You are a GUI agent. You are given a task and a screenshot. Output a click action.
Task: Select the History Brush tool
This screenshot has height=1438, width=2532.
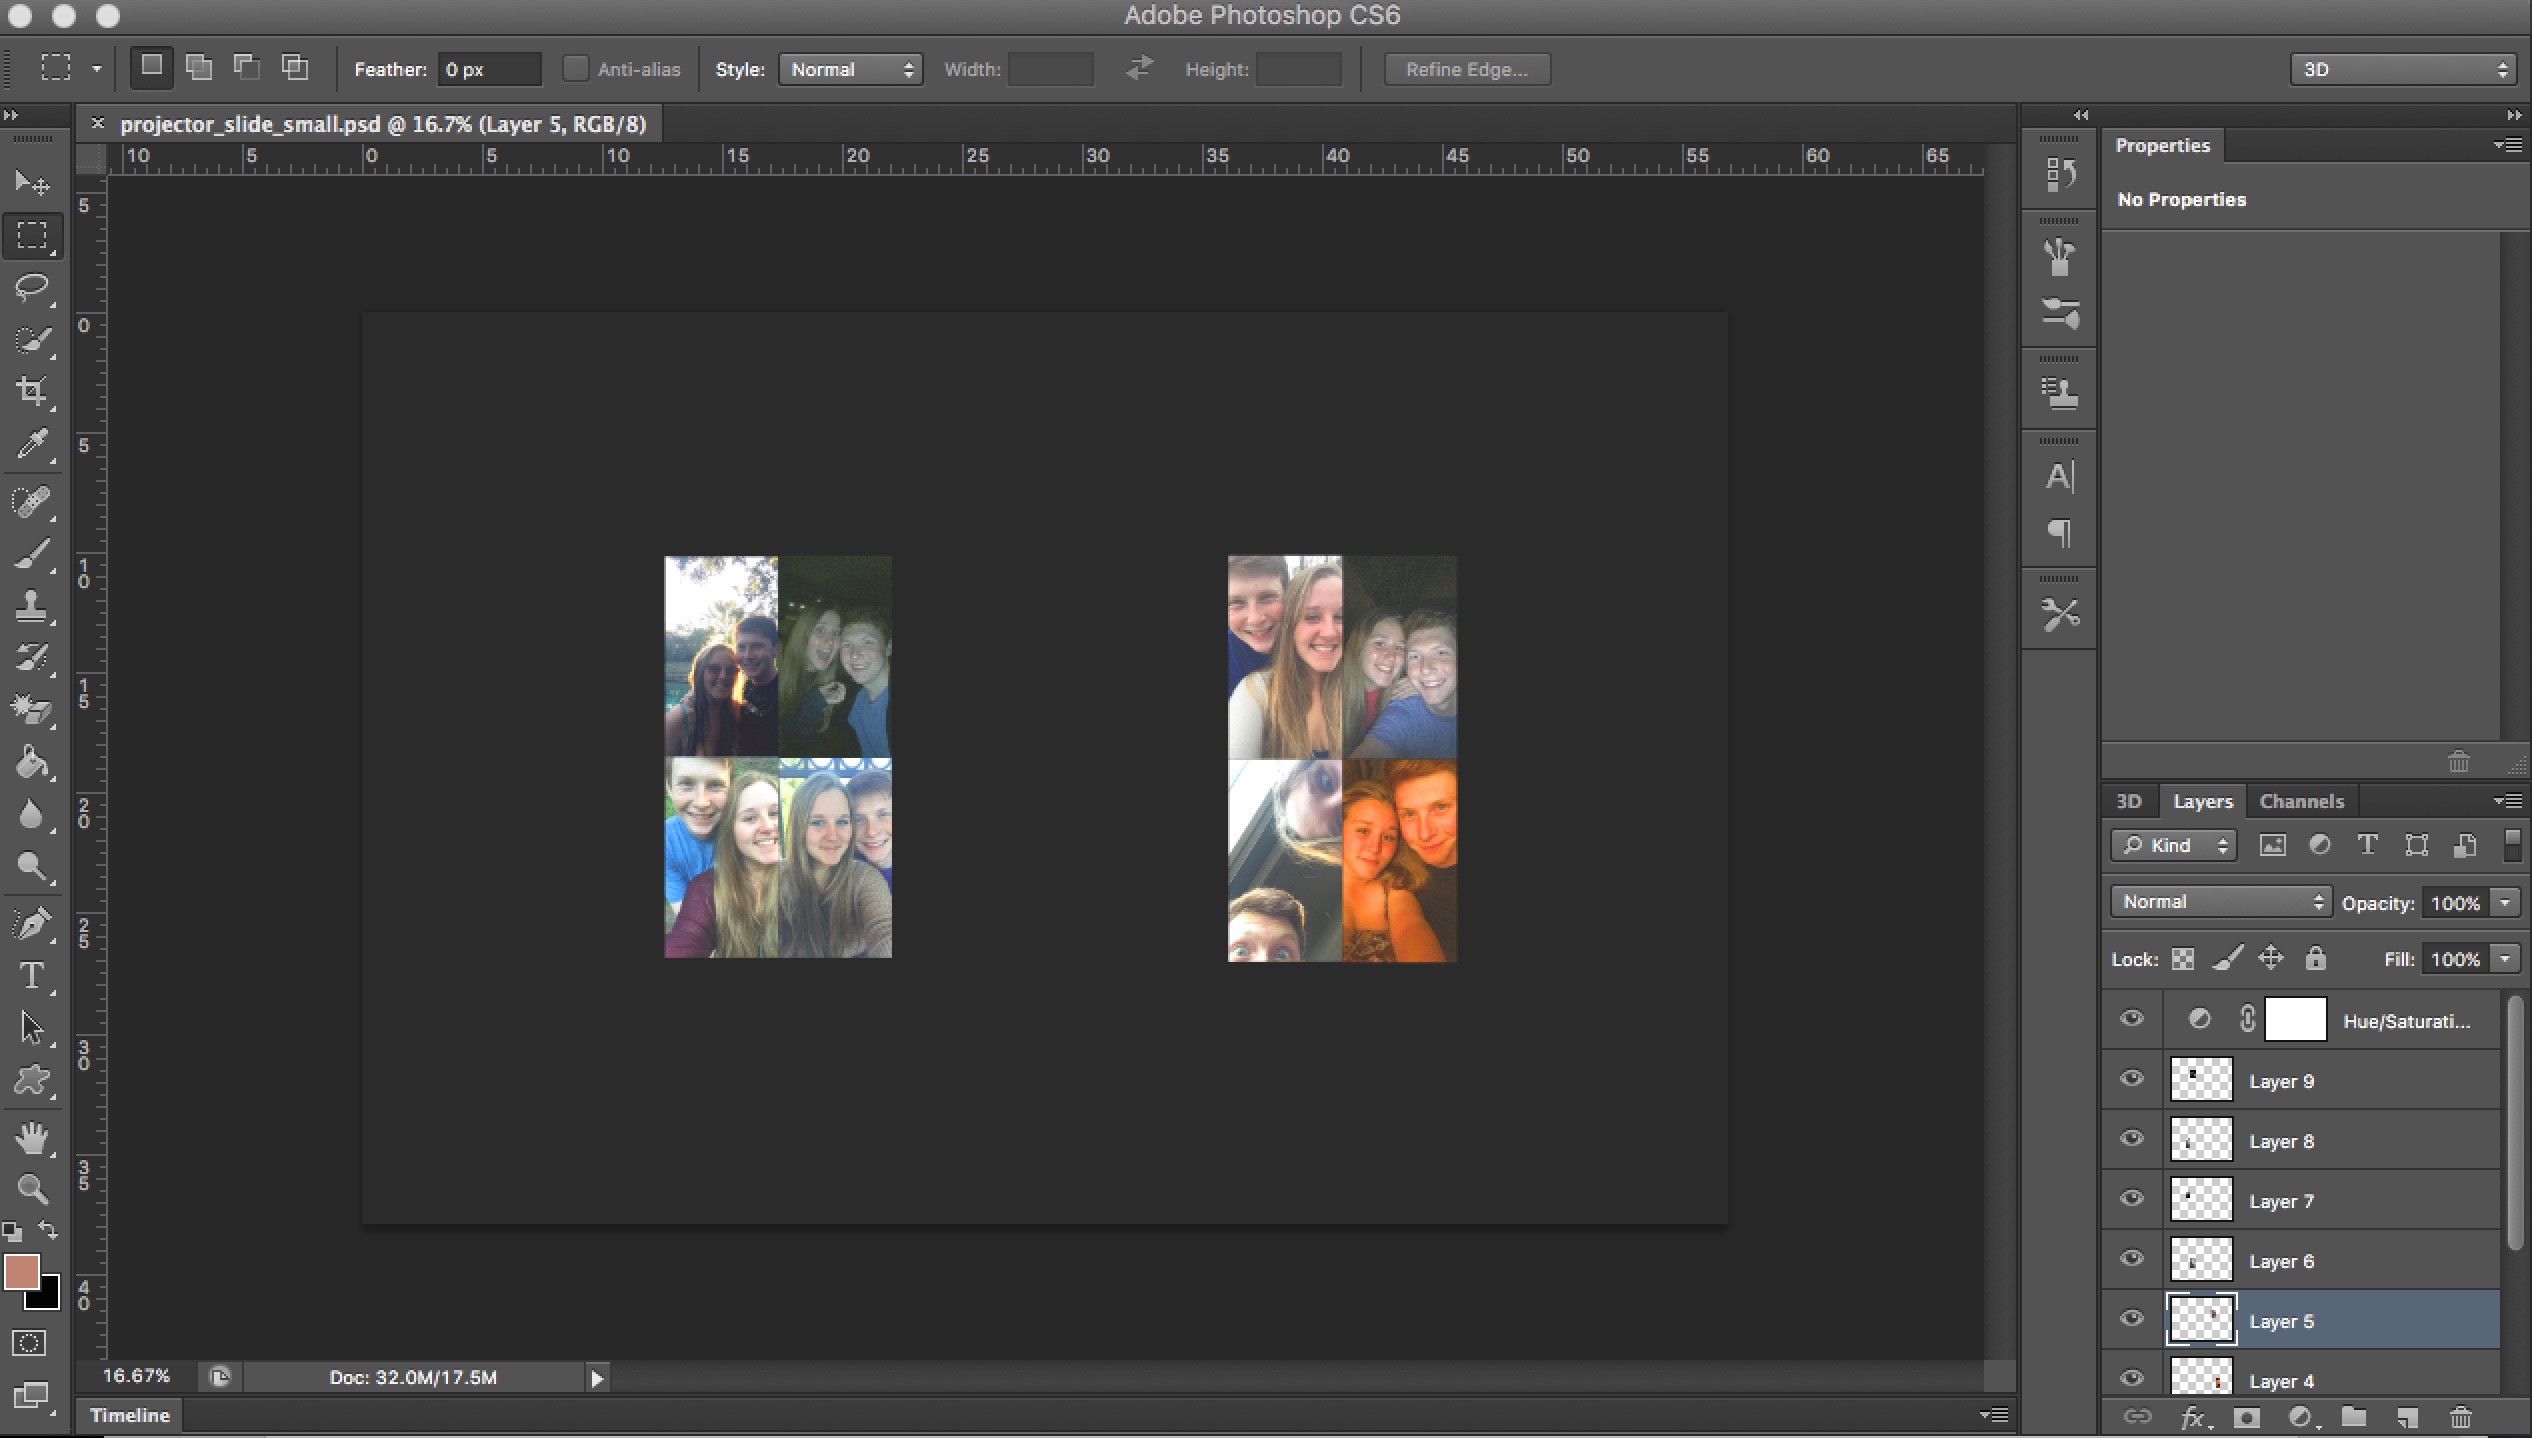pos(31,657)
